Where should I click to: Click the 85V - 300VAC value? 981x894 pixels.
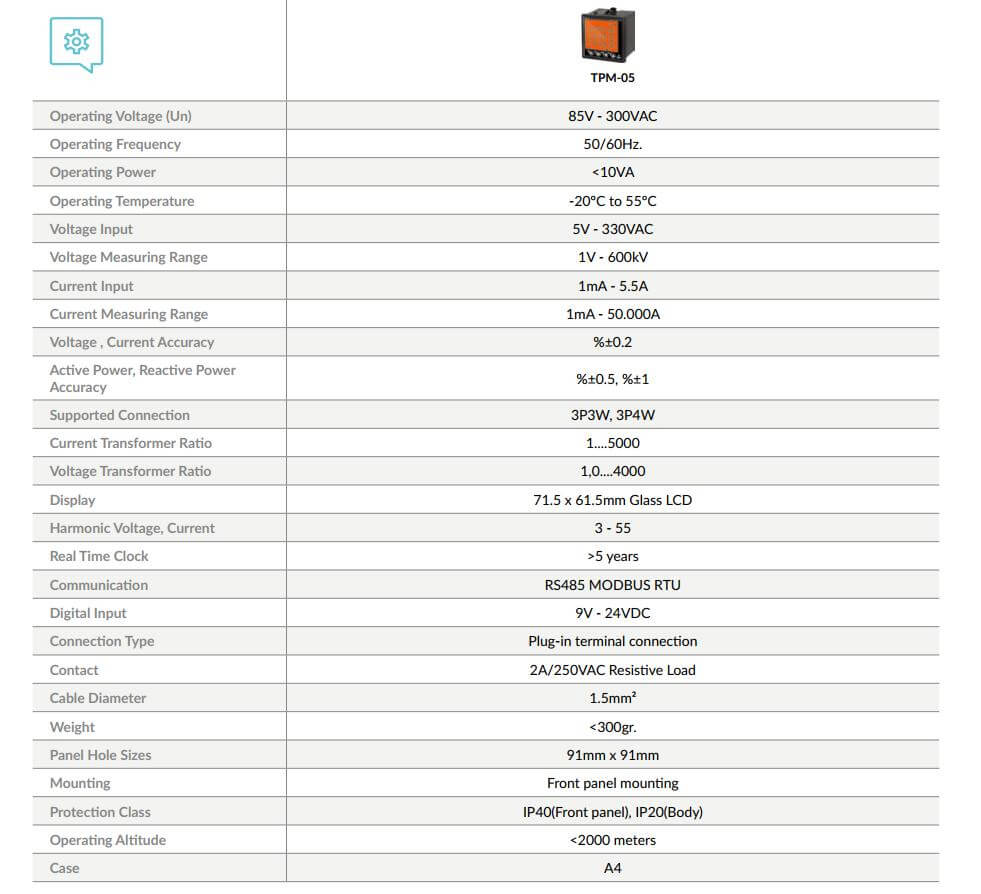612,116
